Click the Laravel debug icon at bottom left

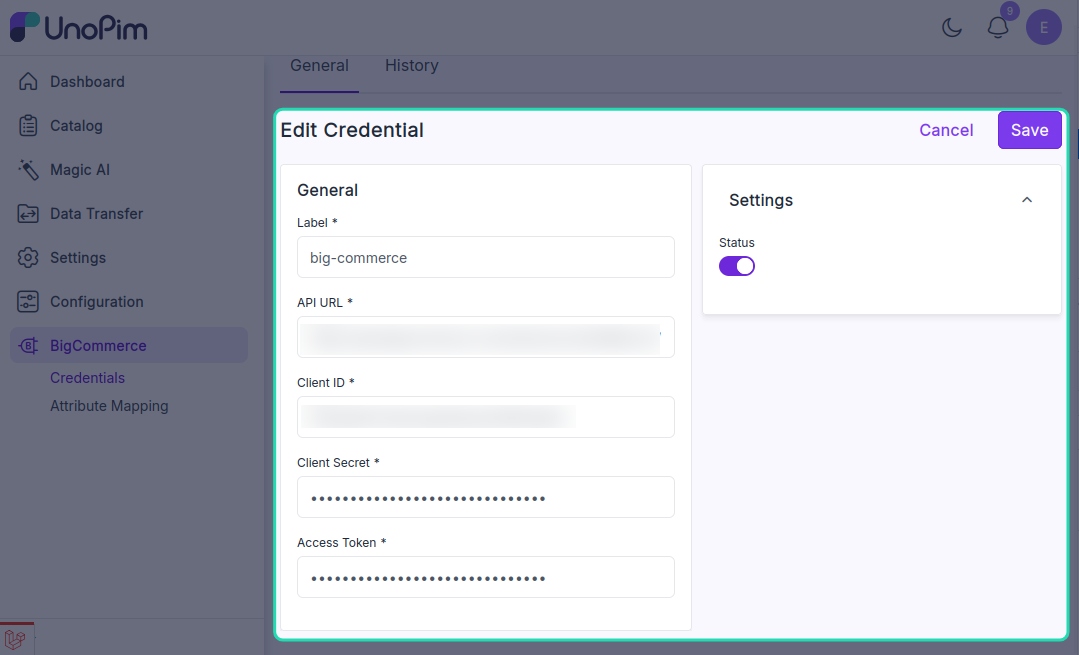pos(16,639)
